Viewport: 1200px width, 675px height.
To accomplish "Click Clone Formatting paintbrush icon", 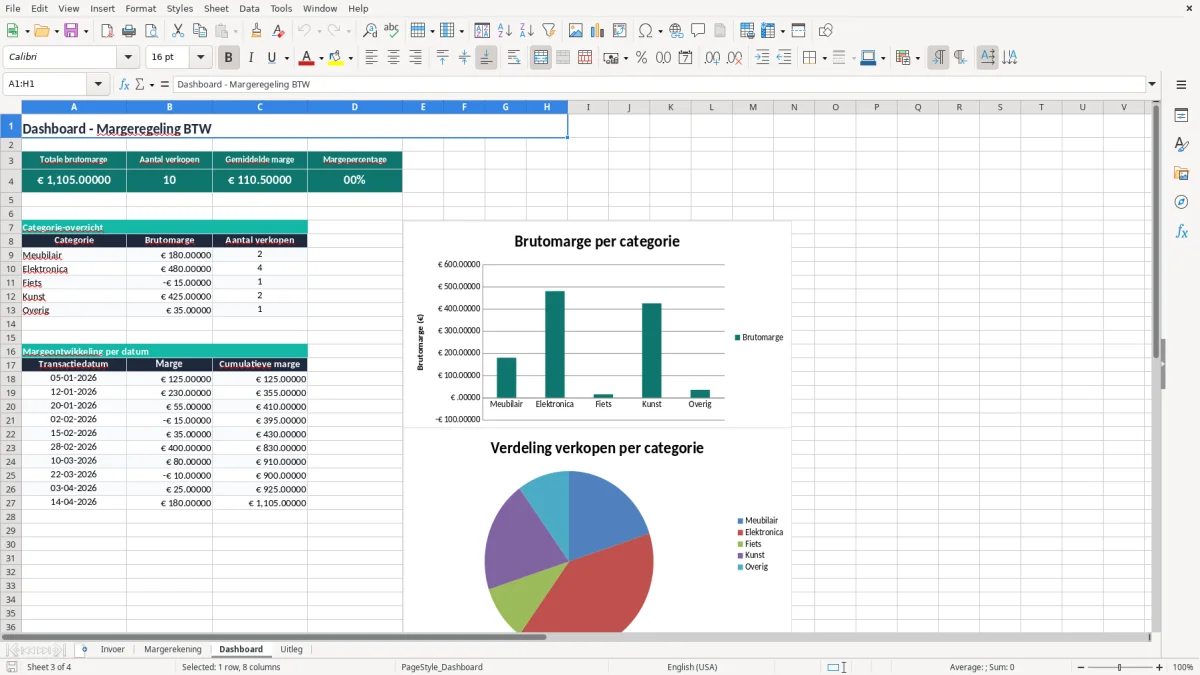I will pos(257,31).
